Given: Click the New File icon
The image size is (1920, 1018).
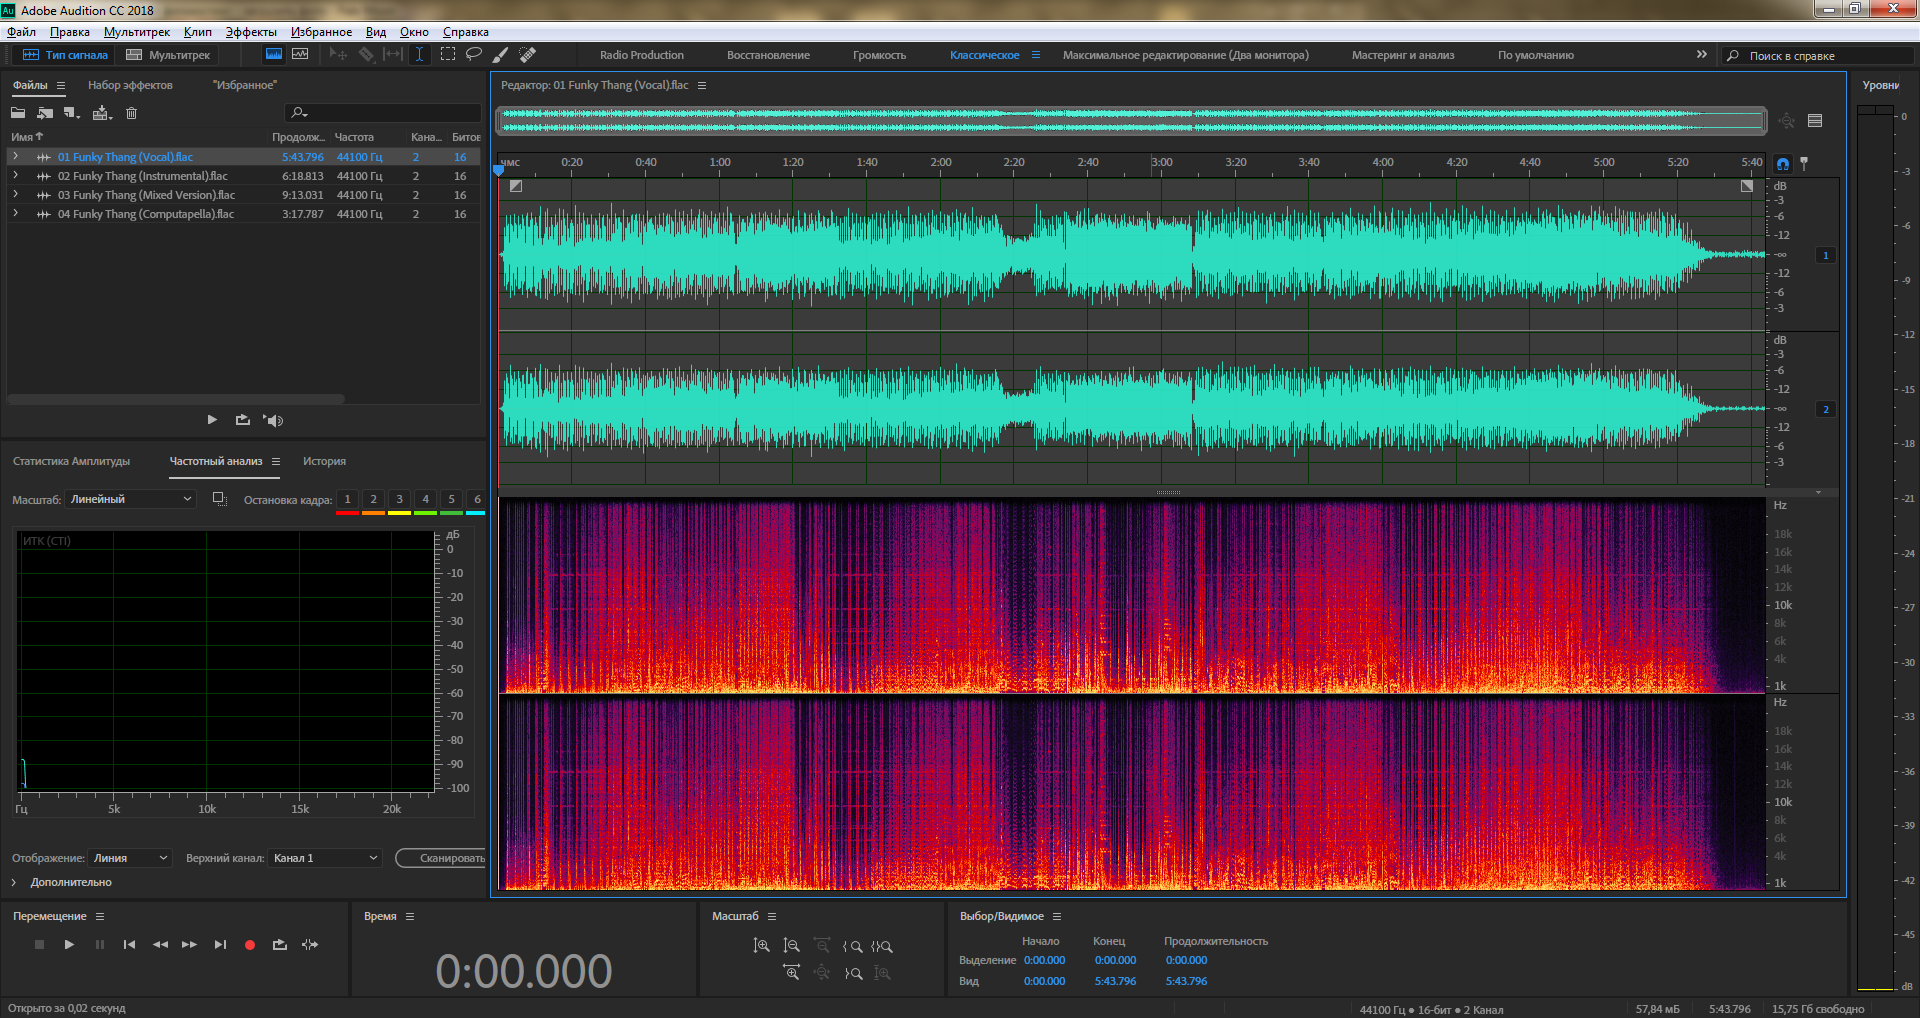Looking at the screenshot, I should point(72,113).
